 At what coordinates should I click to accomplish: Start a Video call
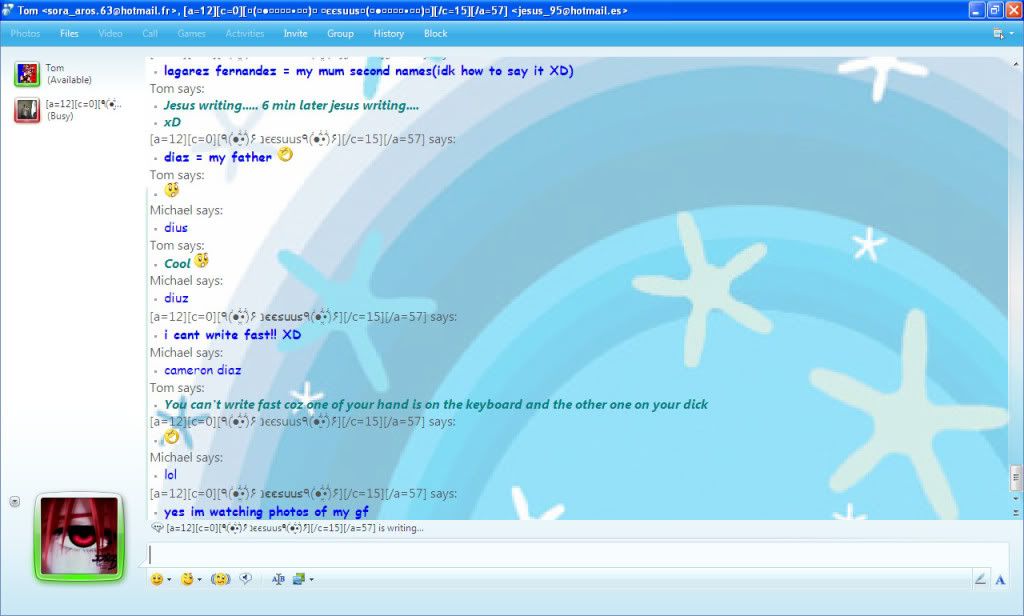[x=110, y=33]
